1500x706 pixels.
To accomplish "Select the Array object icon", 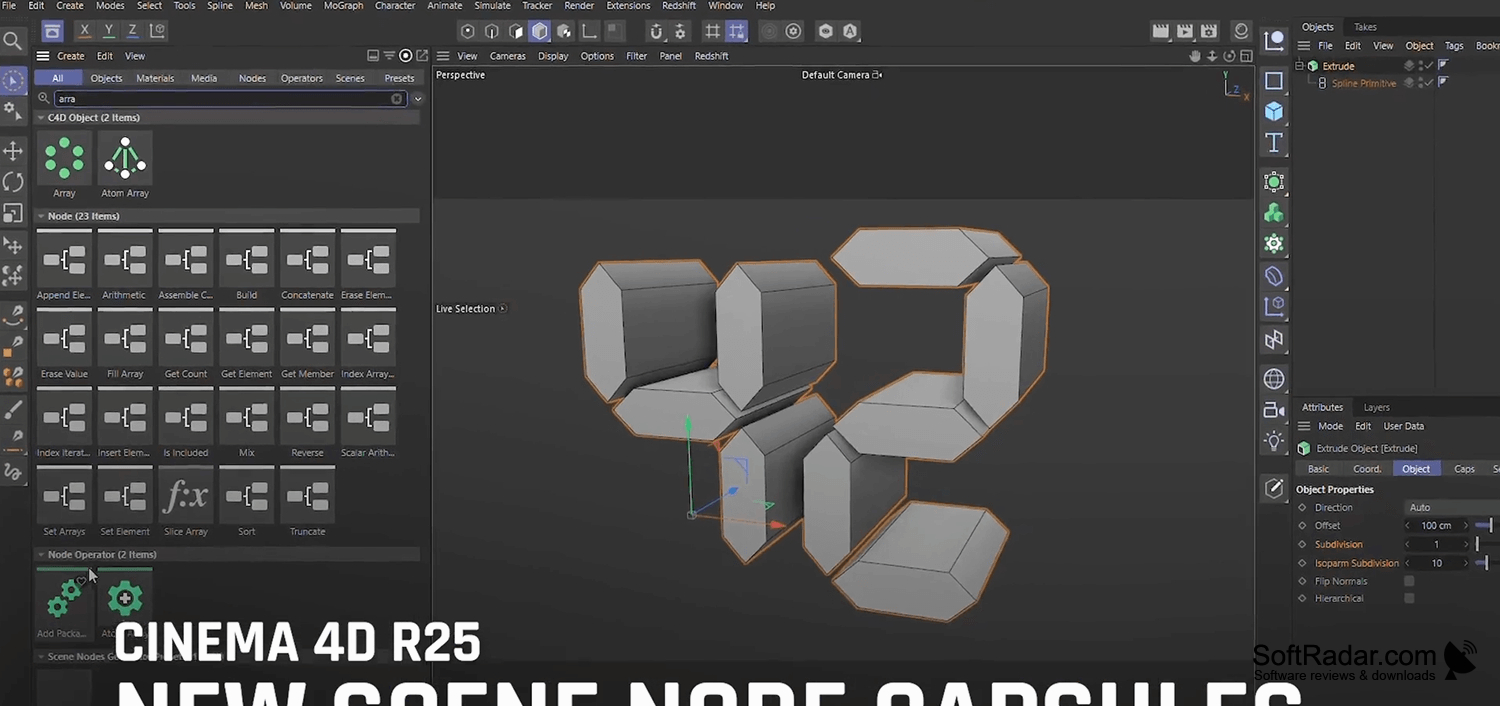I will (64, 159).
